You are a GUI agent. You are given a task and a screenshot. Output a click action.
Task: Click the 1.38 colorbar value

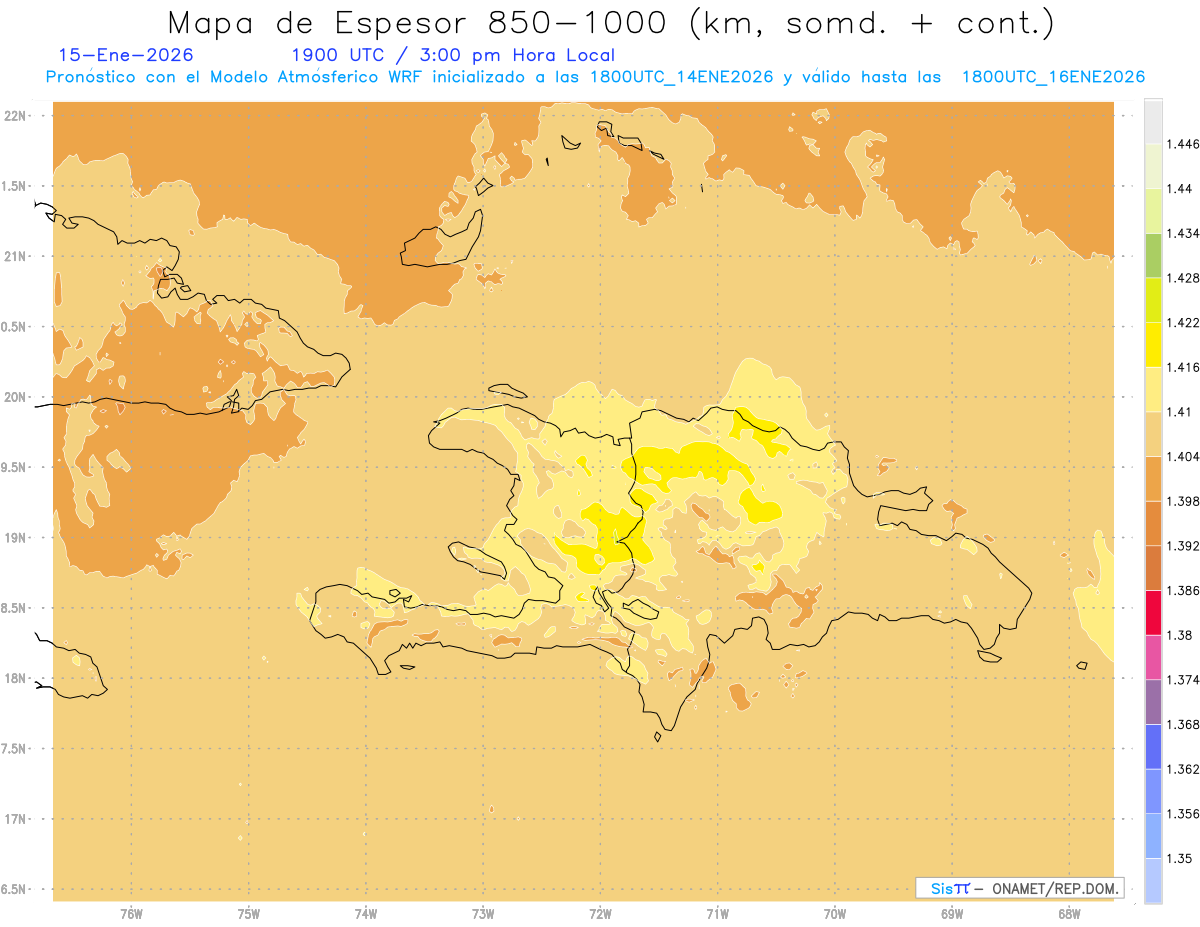pos(1179,635)
